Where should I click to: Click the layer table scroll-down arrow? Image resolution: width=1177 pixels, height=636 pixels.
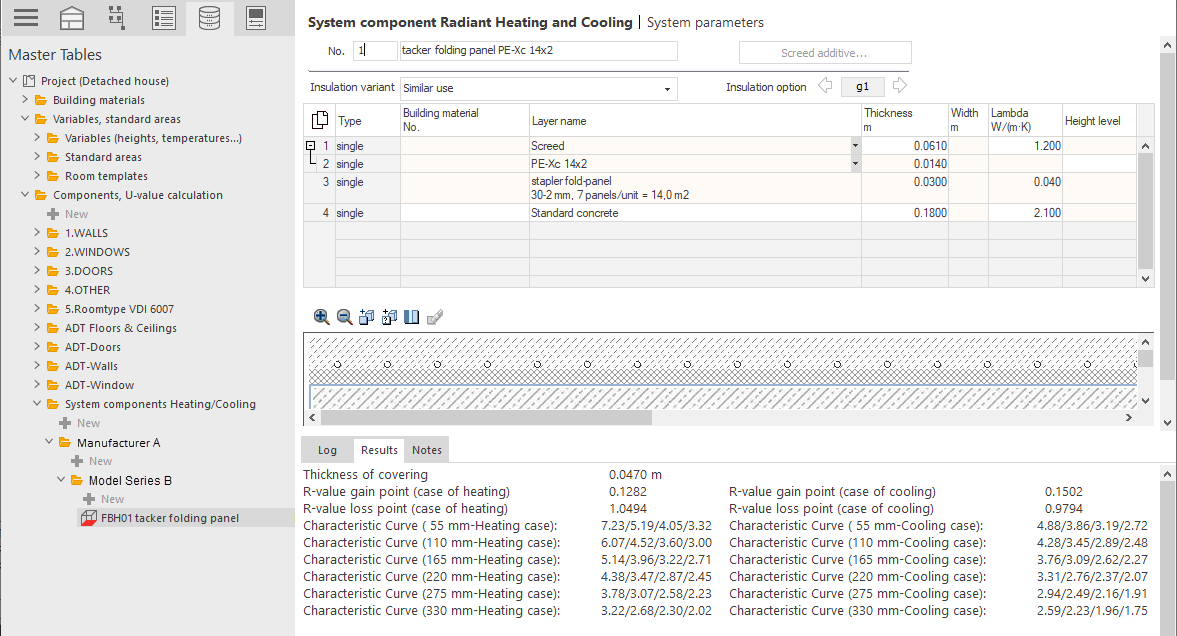point(1145,279)
